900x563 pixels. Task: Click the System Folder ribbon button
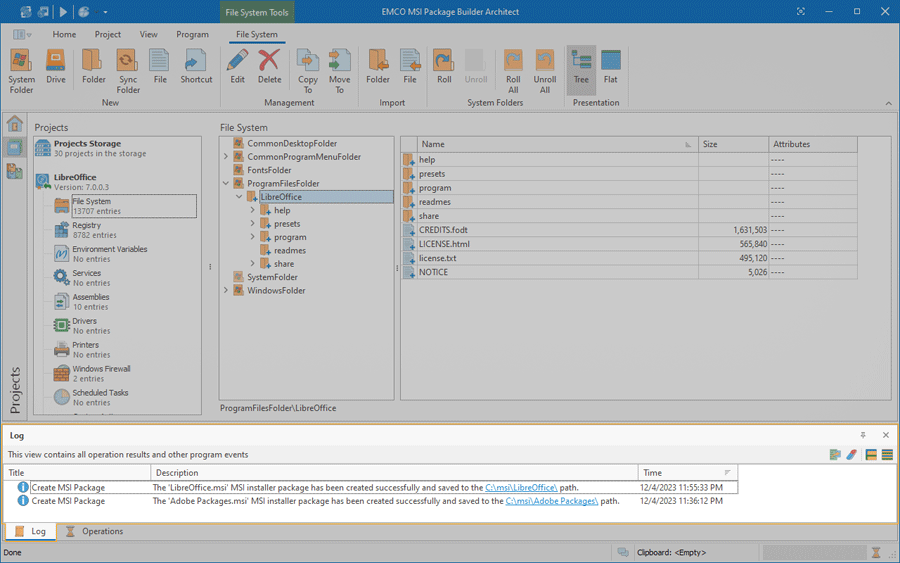[21, 71]
